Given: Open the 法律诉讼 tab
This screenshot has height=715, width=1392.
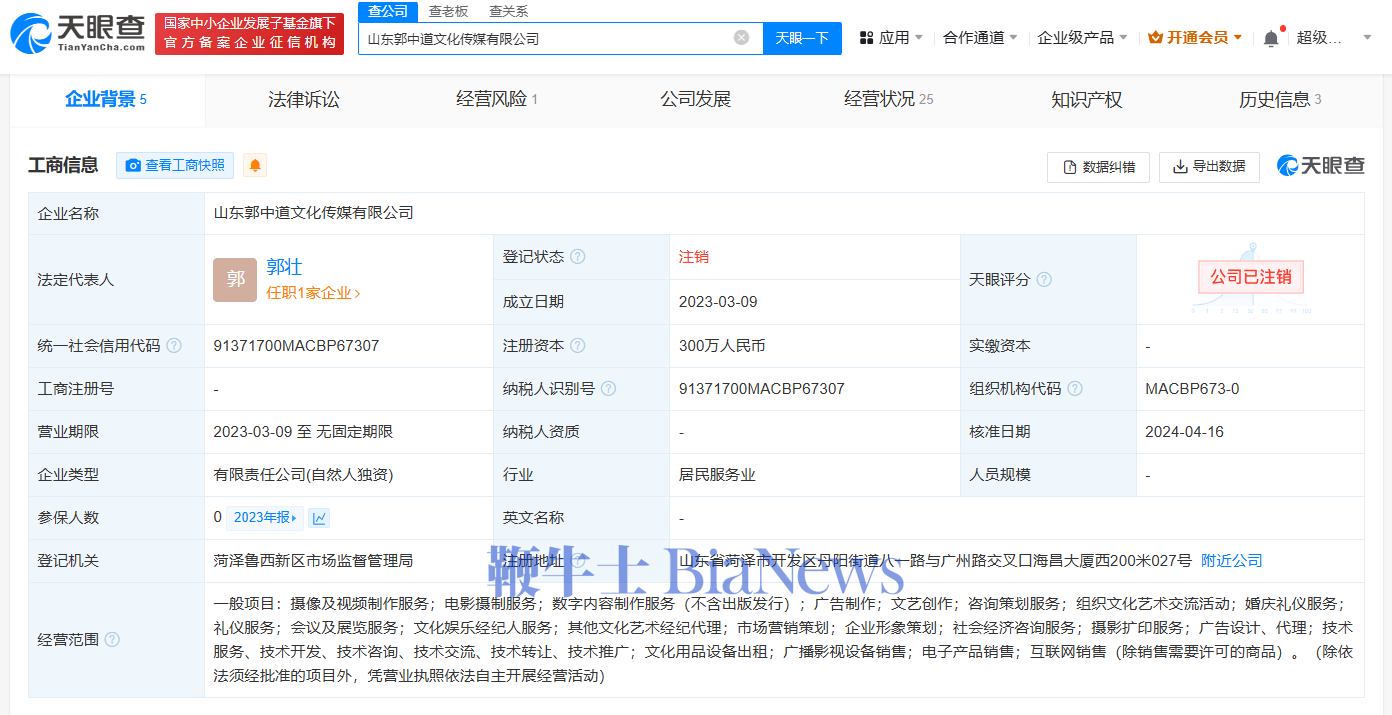Looking at the screenshot, I should click(x=304, y=99).
